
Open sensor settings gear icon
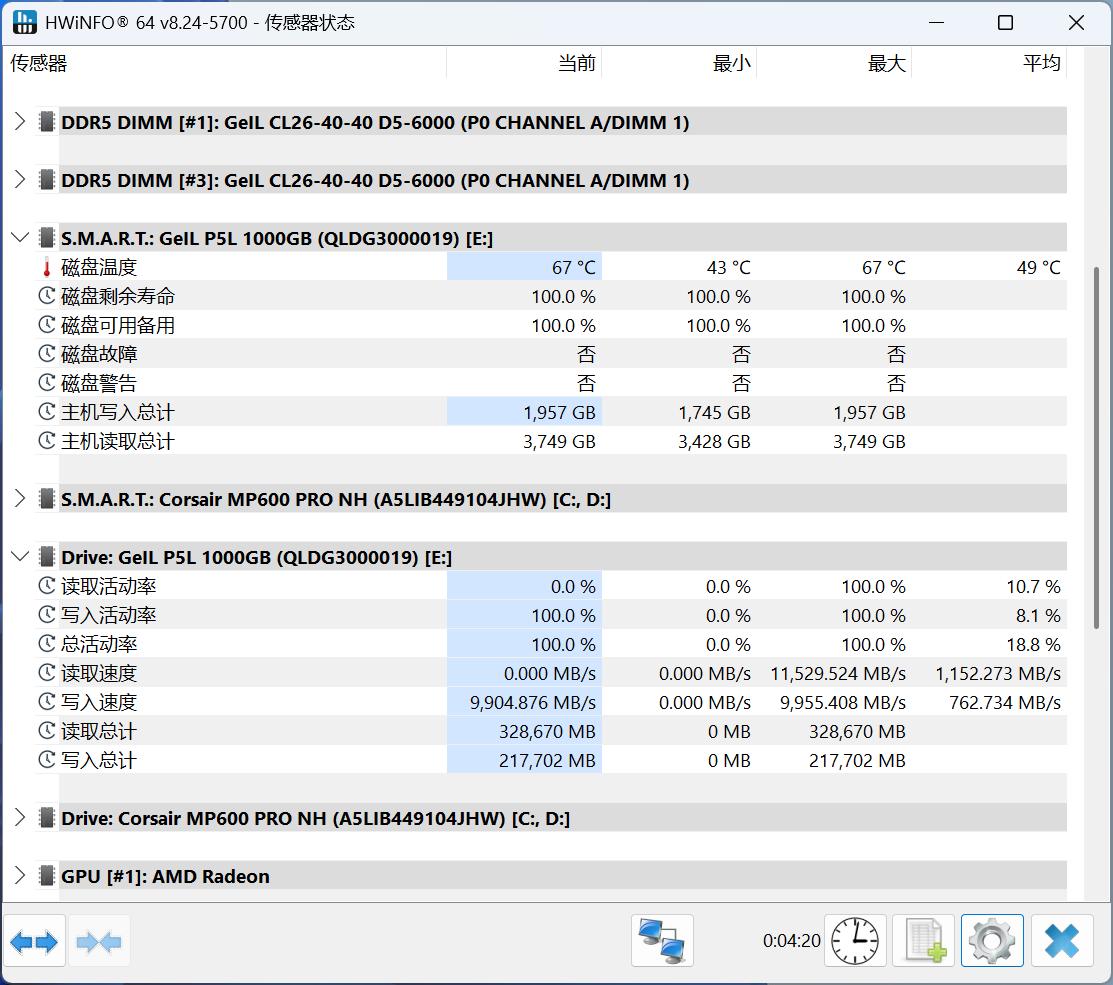[992, 941]
